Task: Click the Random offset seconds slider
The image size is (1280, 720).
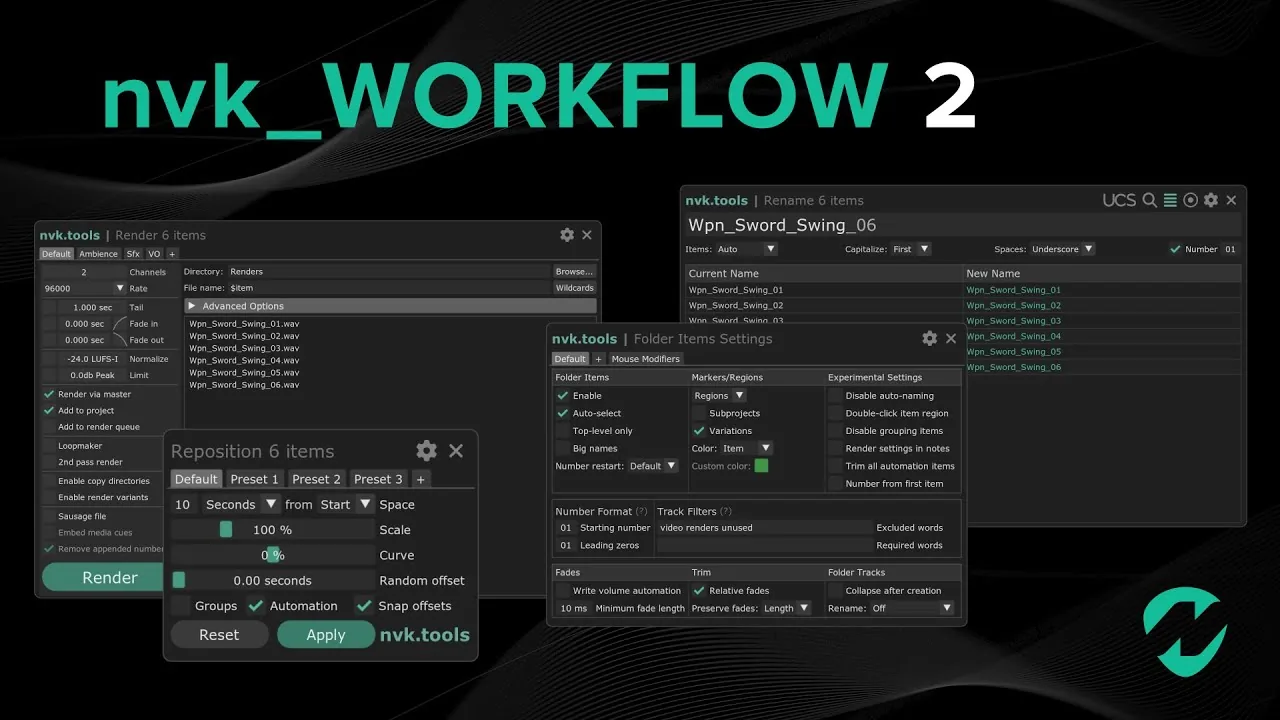Action: click(272, 580)
